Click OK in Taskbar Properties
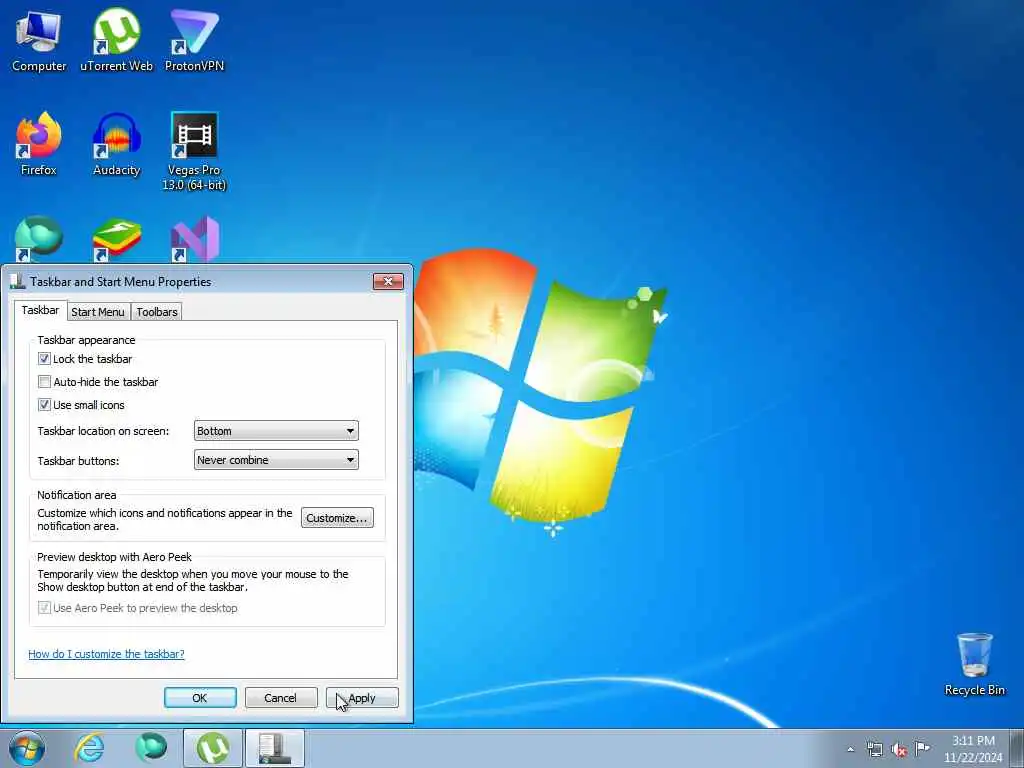The image size is (1024, 768). (200, 697)
